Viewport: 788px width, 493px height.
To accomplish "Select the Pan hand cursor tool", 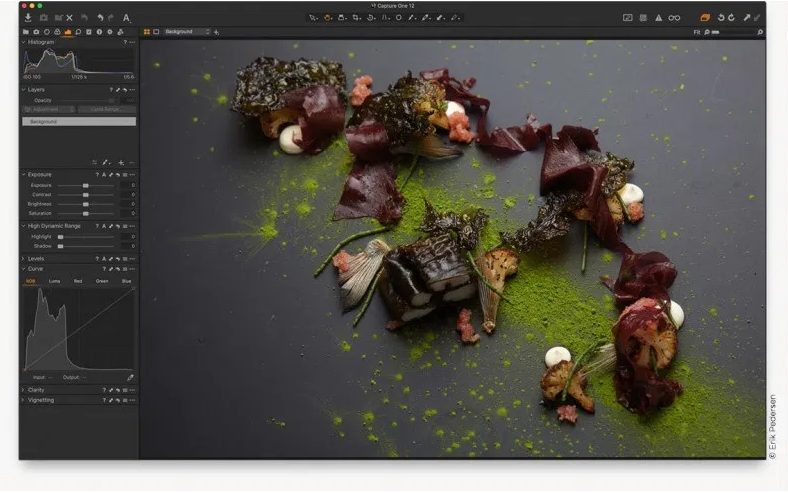I will (328, 17).
